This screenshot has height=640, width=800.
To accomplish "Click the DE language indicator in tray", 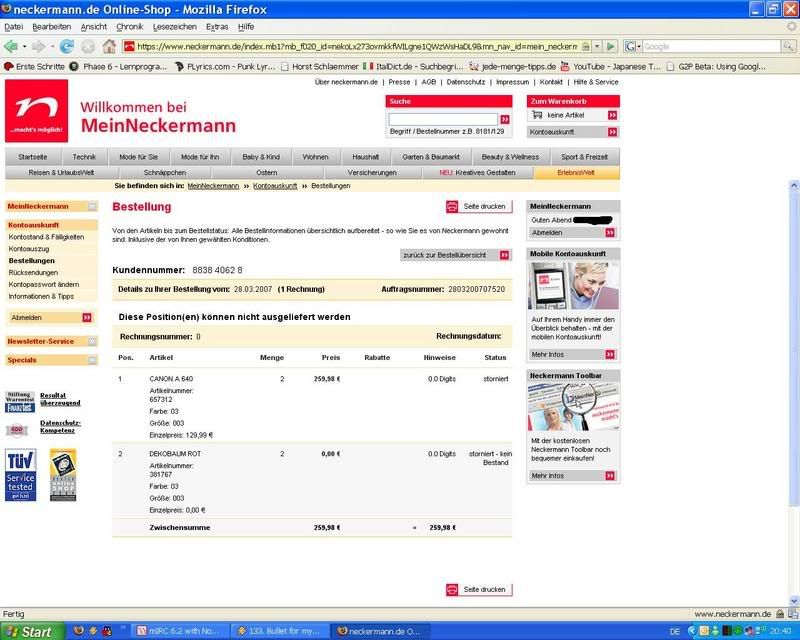I will (674, 632).
